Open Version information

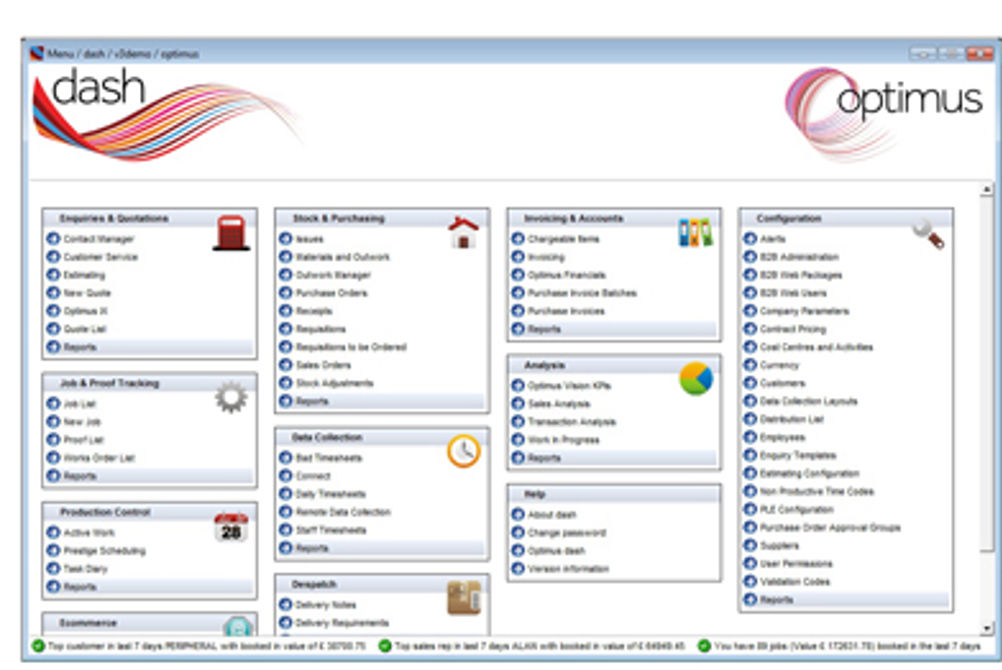click(x=568, y=568)
